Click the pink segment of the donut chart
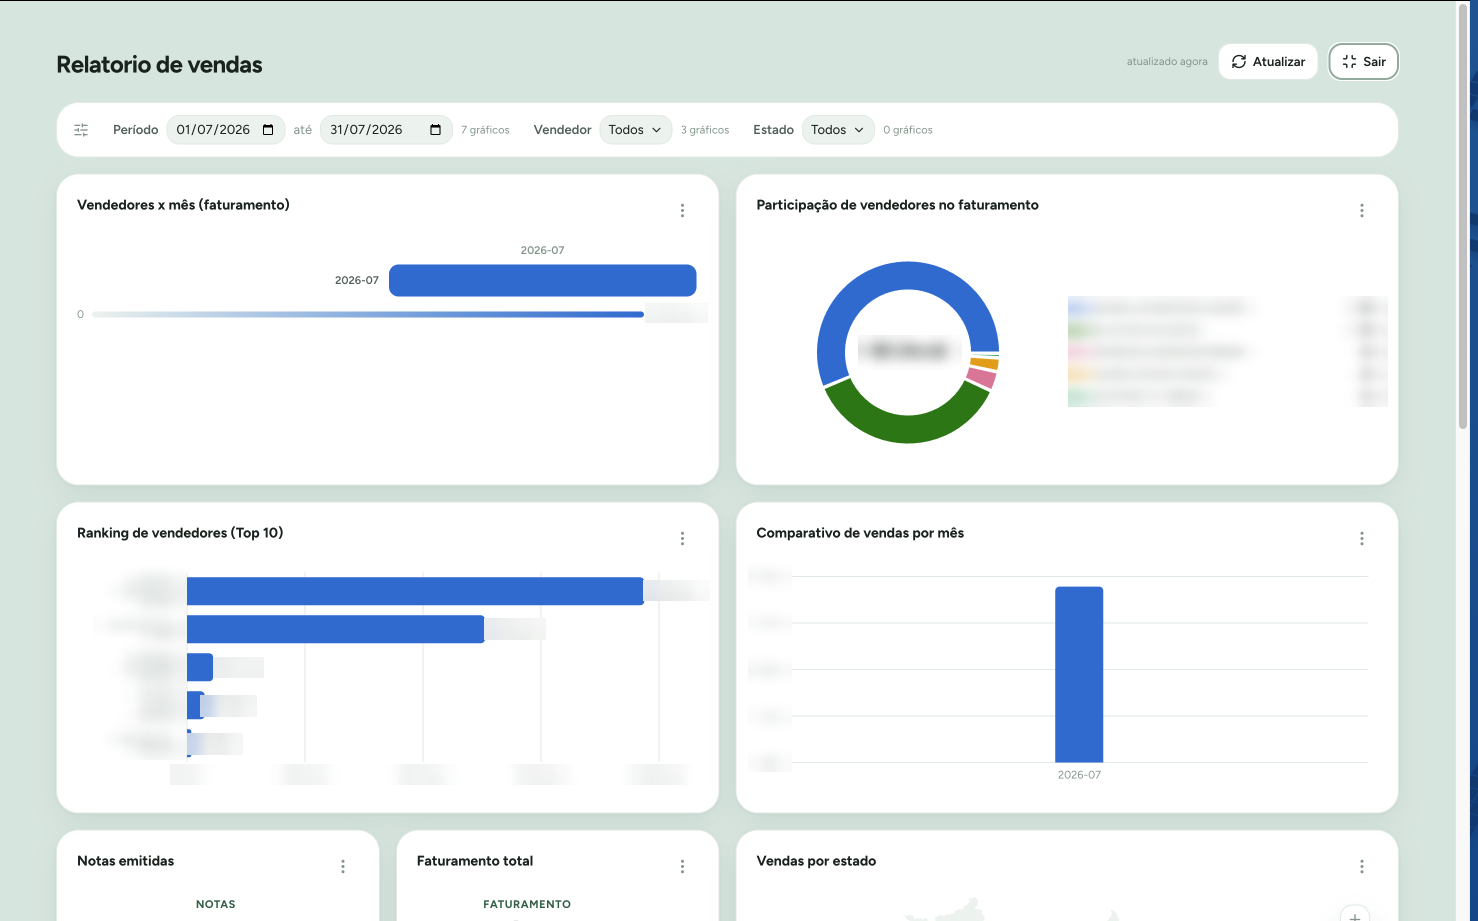The image size is (1478, 921). (x=982, y=378)
